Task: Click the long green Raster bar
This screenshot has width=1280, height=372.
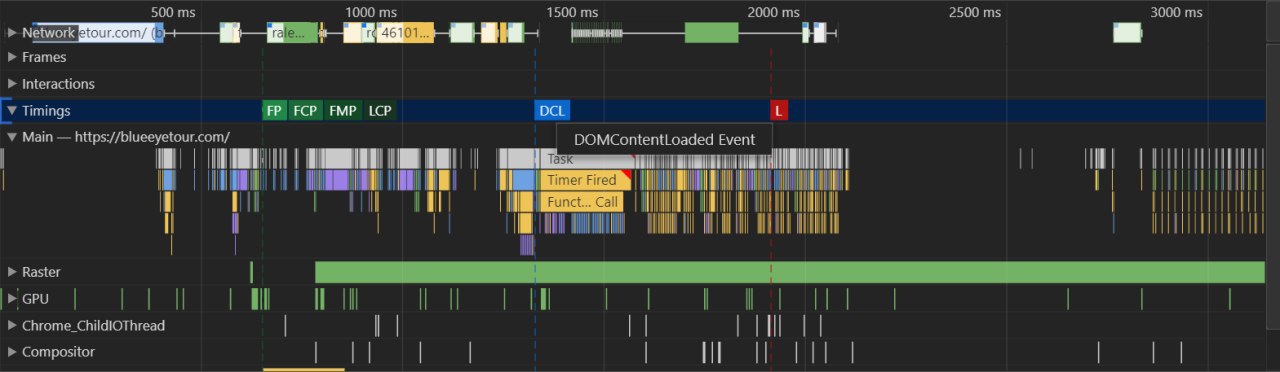Action: [x=790, y=272]
